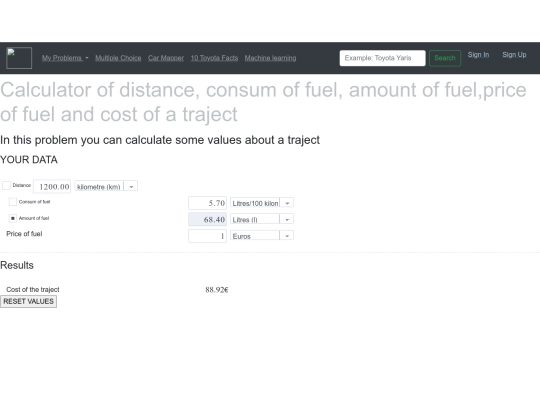Image resolution: width=540 pixels, height=405 pixels.
Task: Check the Consum of fuel checkbox
Action: pyautogui.click(x=13, y=202)
